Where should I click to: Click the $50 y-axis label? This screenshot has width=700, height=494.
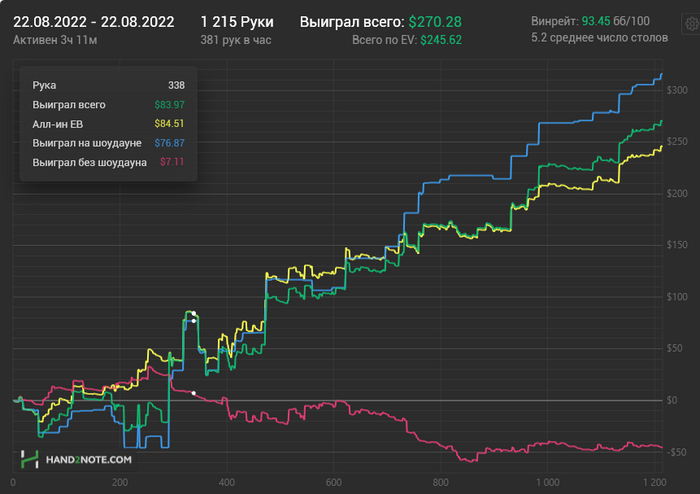pyautogui.click(x=675, y=348)
